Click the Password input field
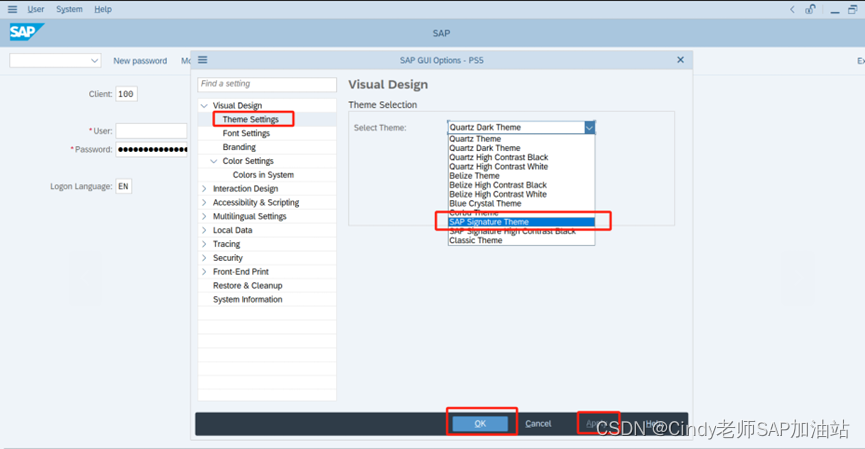The width and height of the screenshot is (865, 449). click(x=151, y=149)
